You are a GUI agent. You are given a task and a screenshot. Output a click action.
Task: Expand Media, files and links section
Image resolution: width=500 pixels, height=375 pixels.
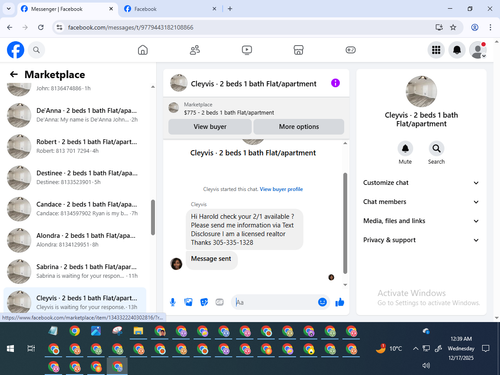[421, 221]
